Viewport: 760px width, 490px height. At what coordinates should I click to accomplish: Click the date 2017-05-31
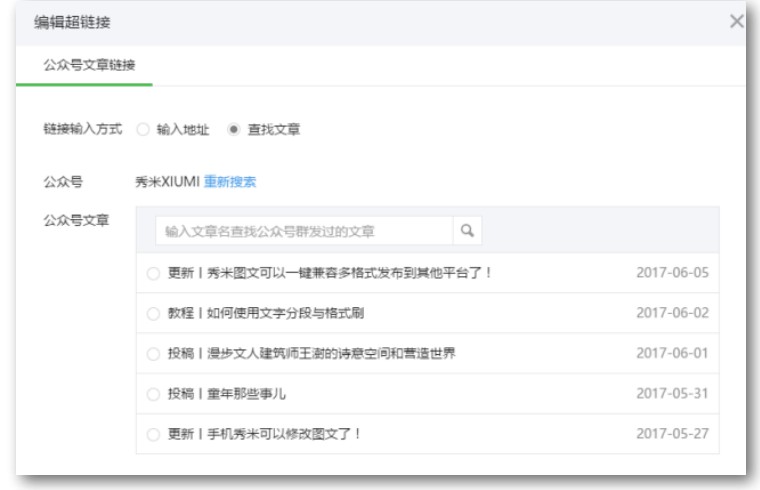click(672, 394)
